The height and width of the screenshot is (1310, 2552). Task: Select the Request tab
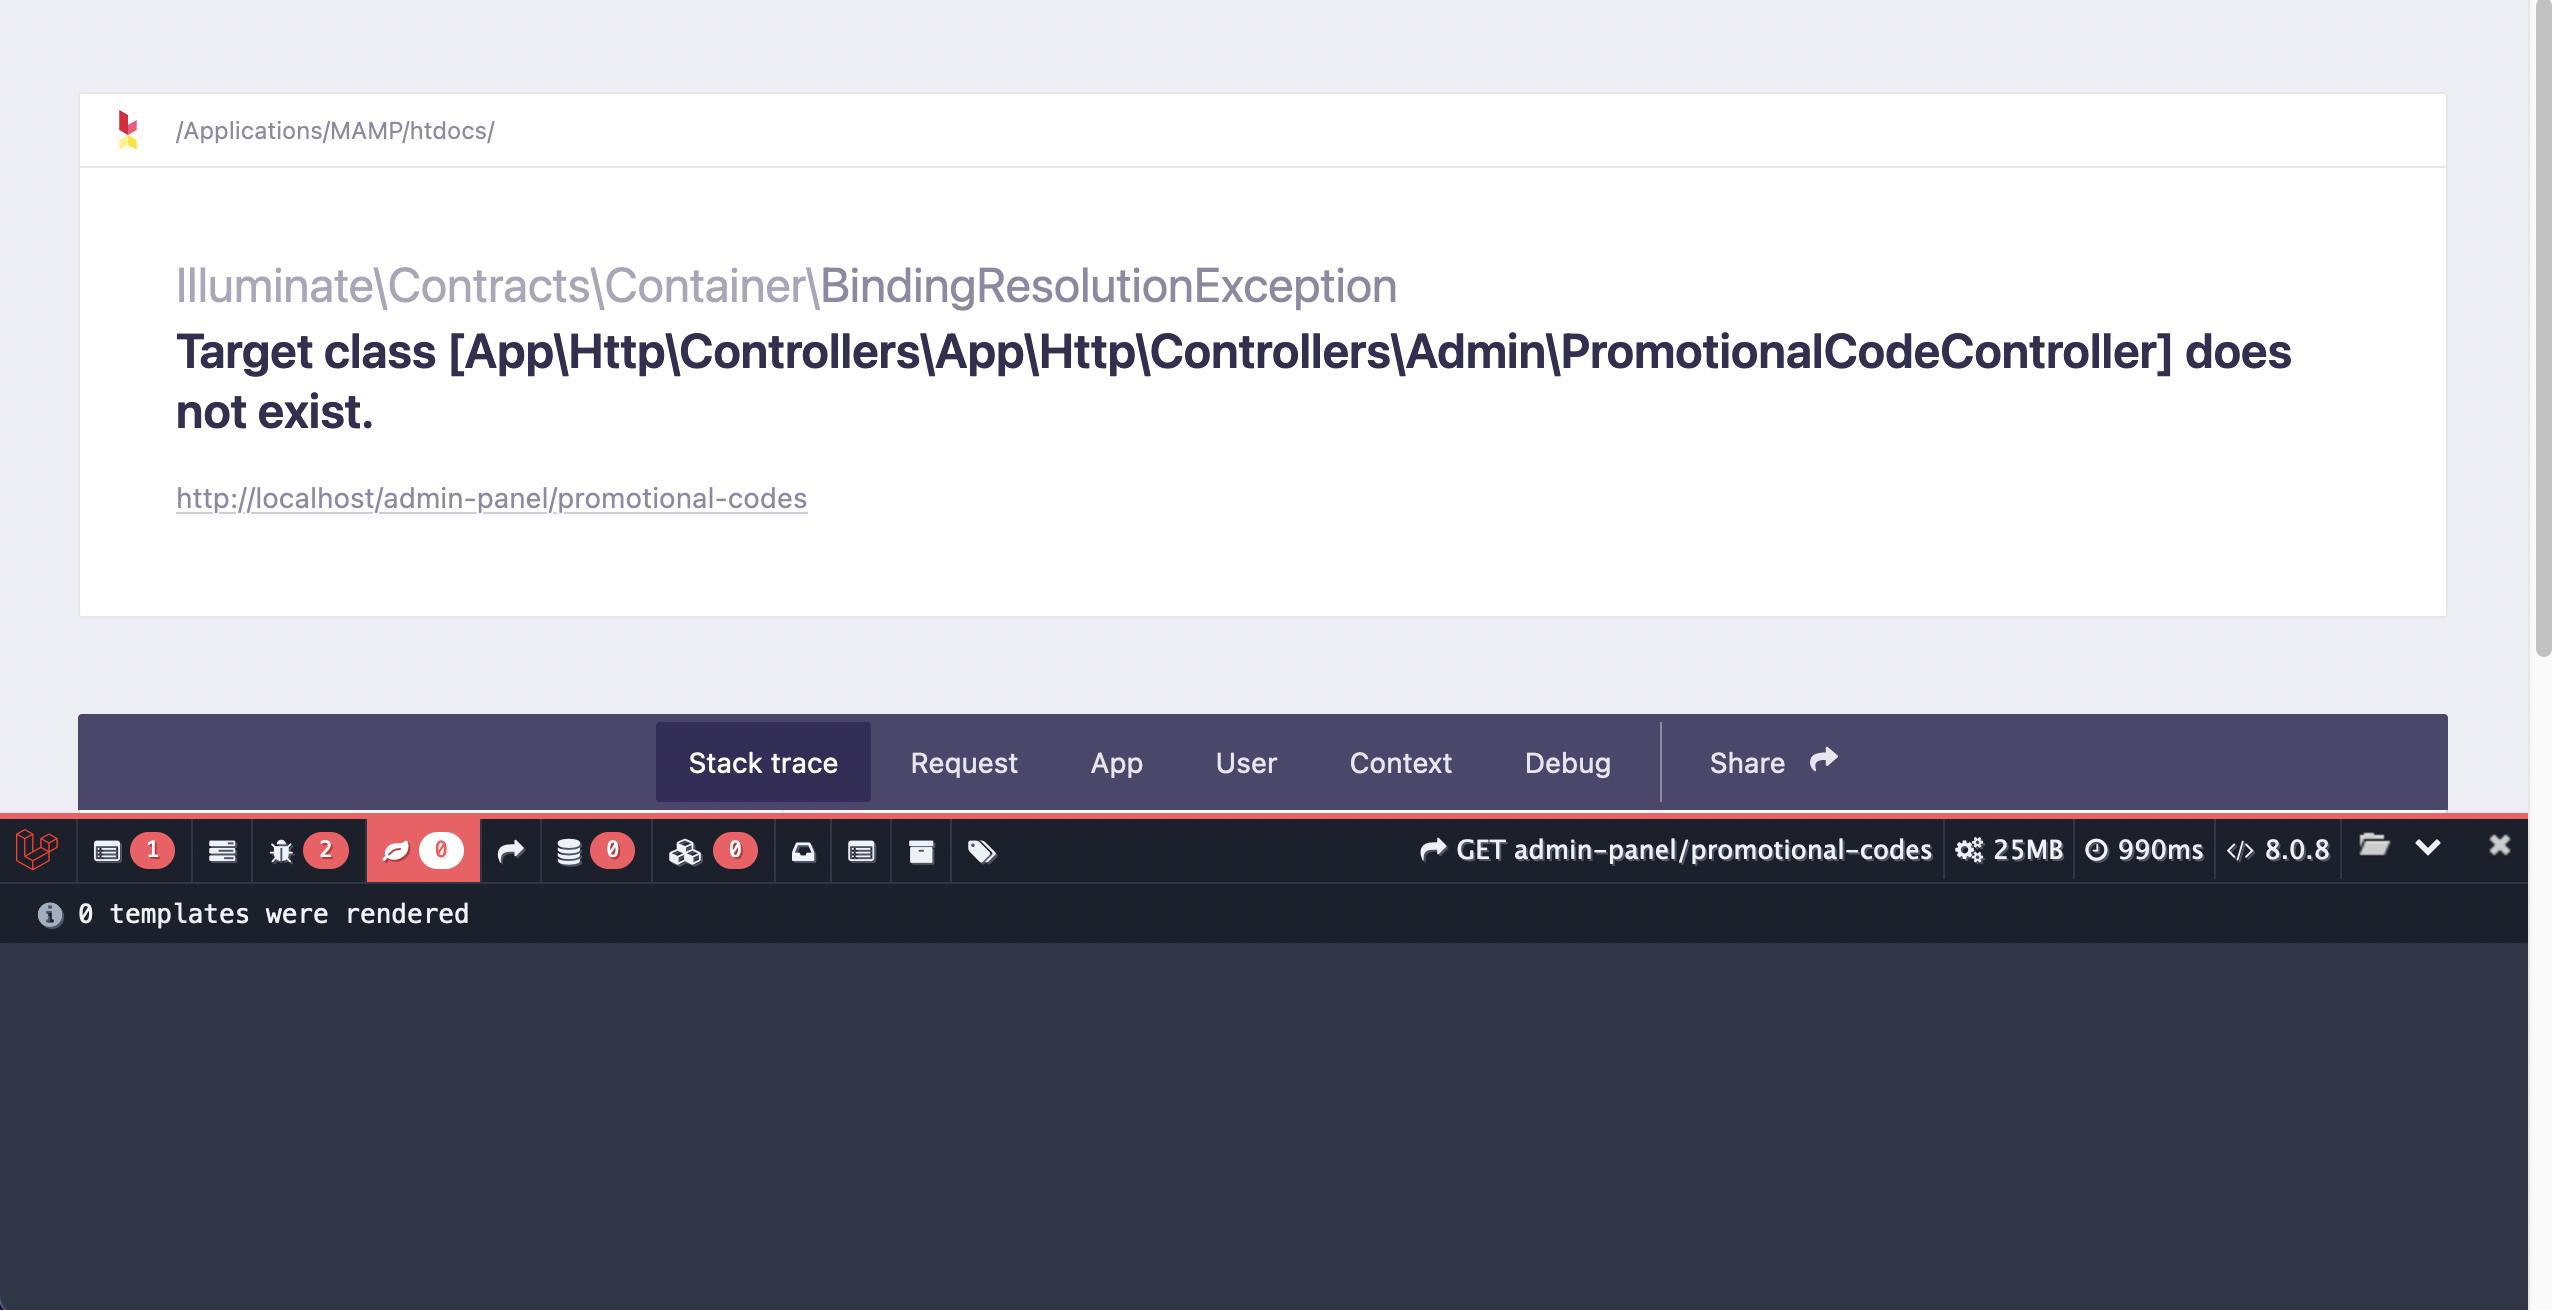(x=964, y=760)
